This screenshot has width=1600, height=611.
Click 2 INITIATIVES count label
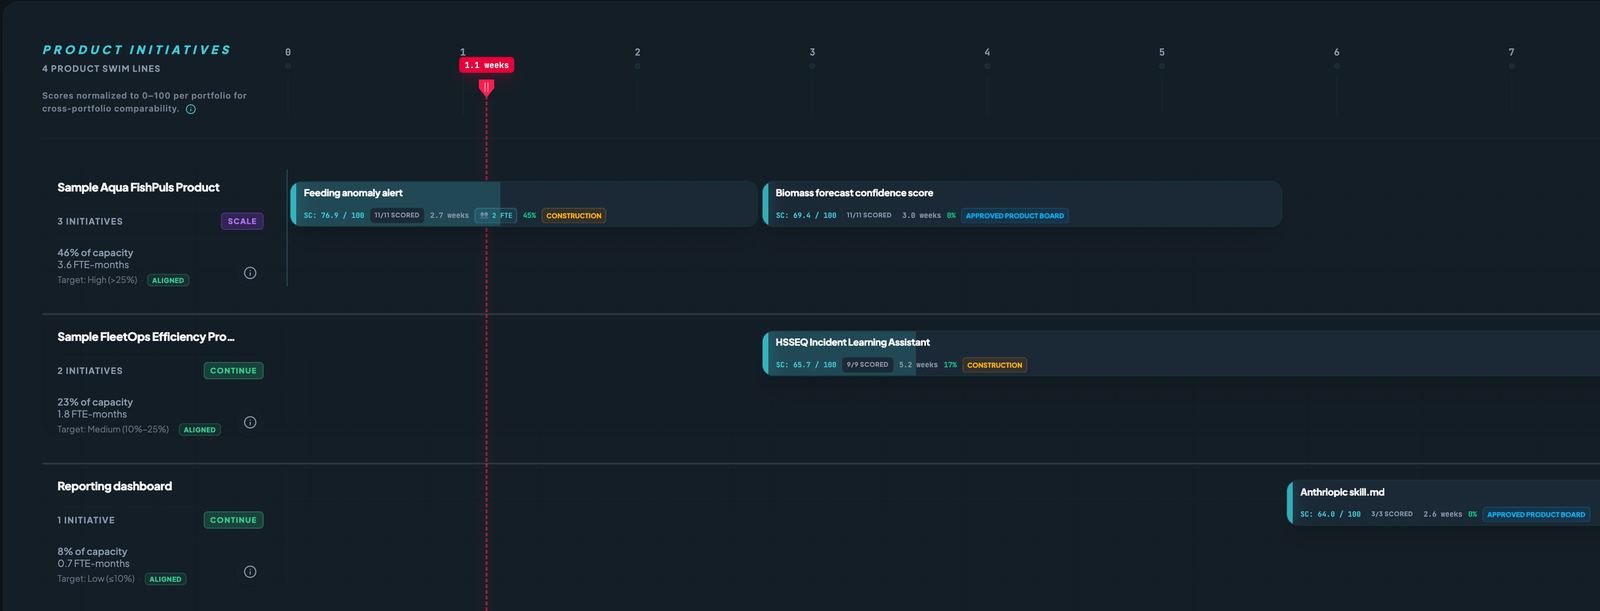(90, 371)
